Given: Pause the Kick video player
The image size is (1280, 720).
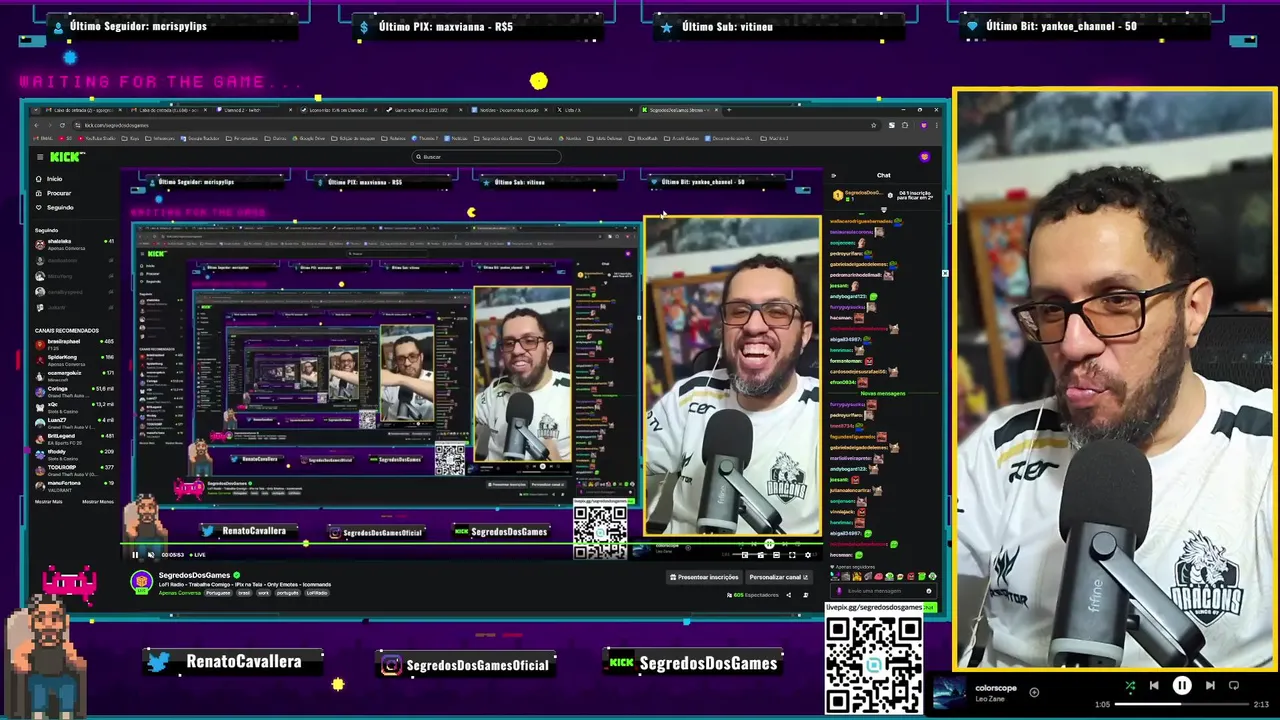Looking at the screenshot, I should [x=135, y=554].
